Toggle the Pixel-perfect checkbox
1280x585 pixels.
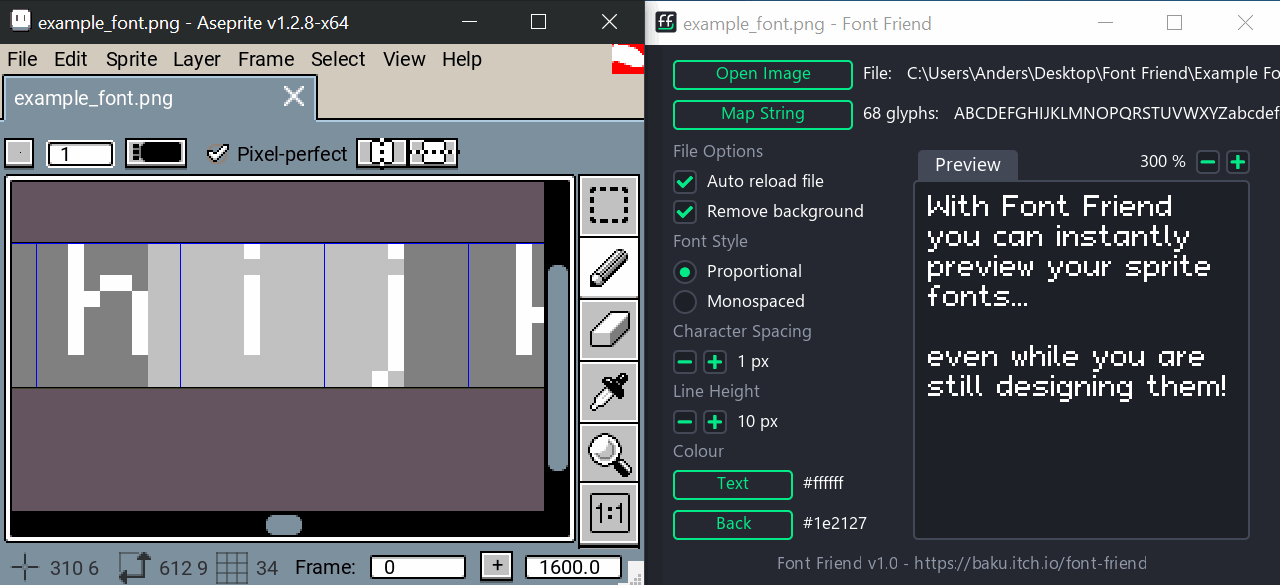tap(217, 153)
